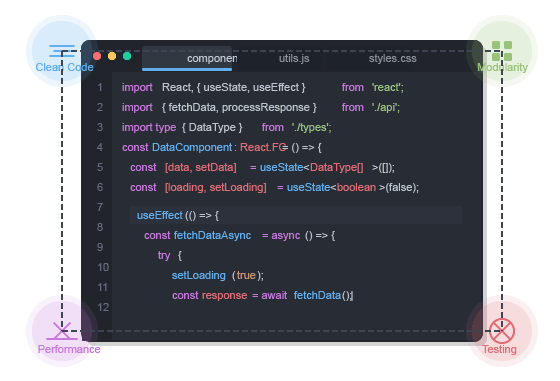Click the setLoading call

coord(199,275)
